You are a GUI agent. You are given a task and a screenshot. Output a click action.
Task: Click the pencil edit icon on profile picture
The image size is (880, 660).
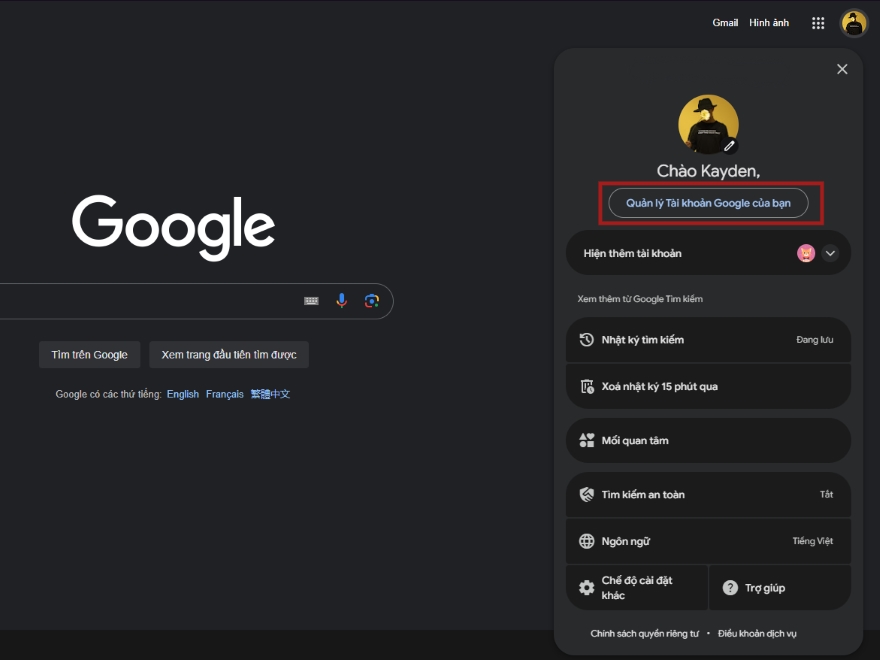[x=729, y=145]
